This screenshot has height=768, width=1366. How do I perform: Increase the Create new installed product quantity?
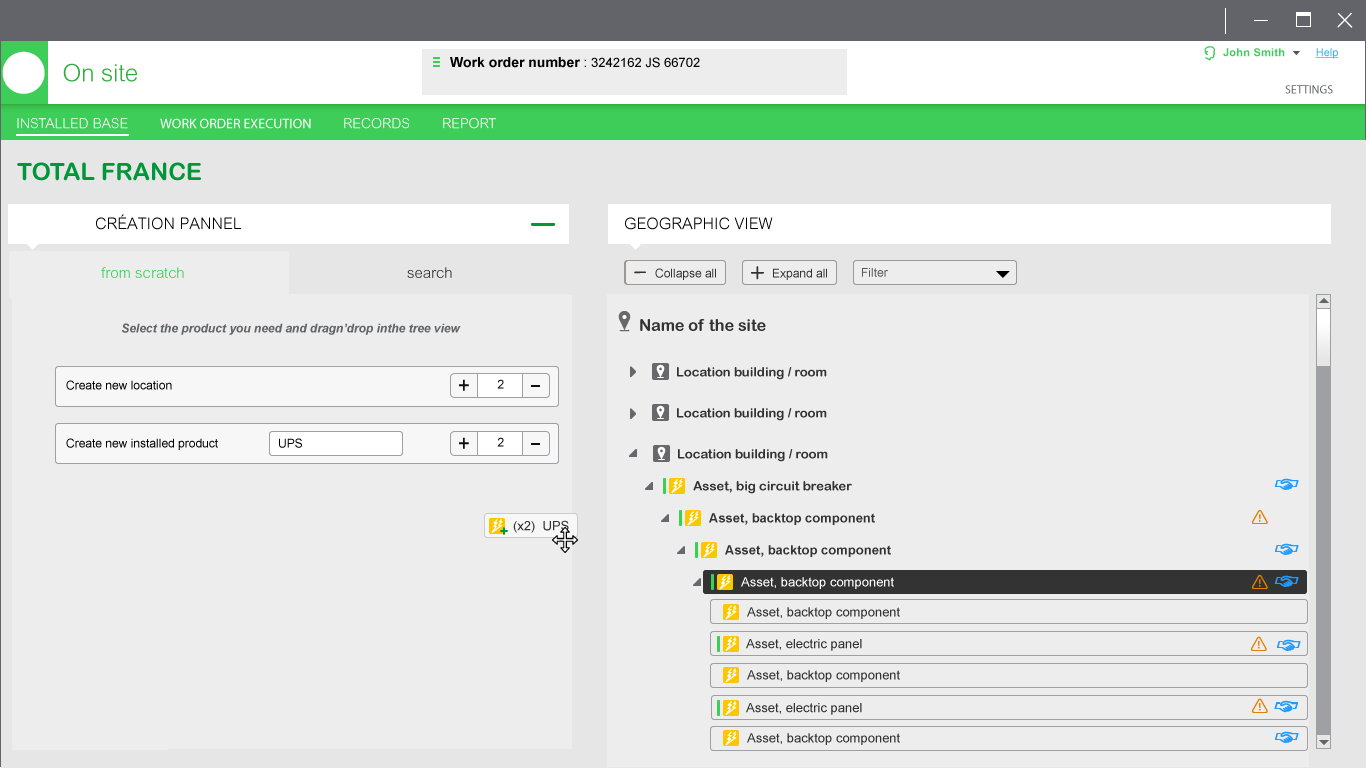[464, 444]
